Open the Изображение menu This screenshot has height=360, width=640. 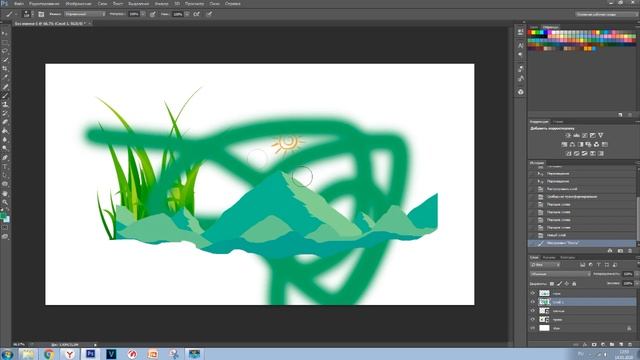[x=78, y=4]
